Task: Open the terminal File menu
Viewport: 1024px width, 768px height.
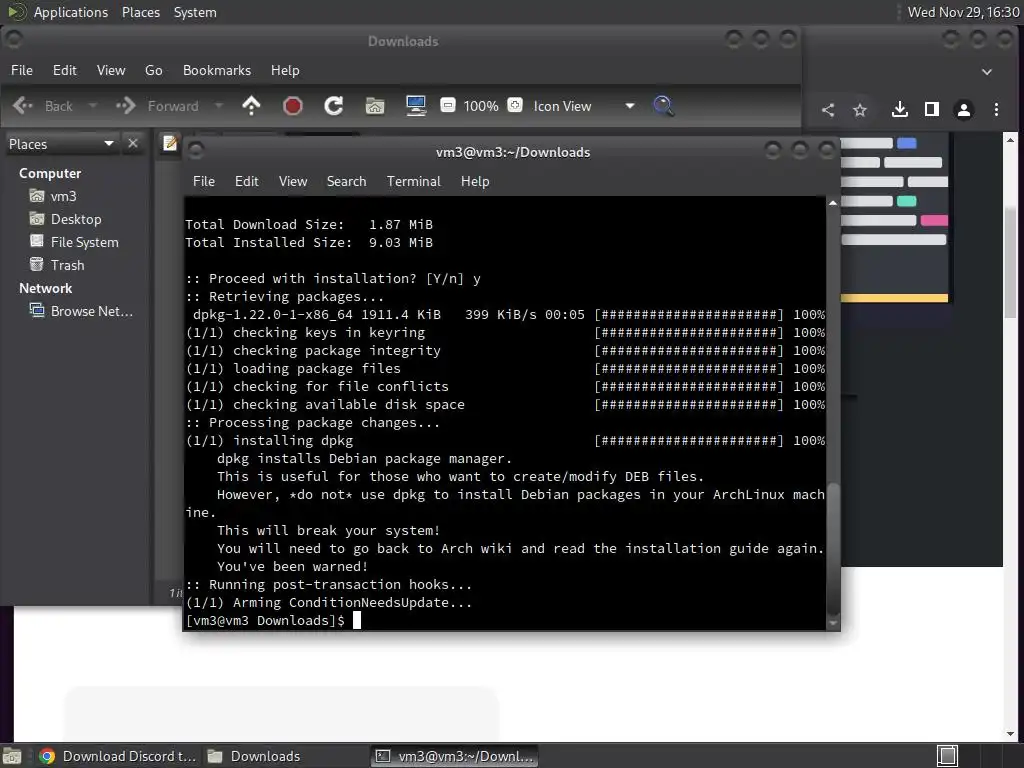Action: 204,181
